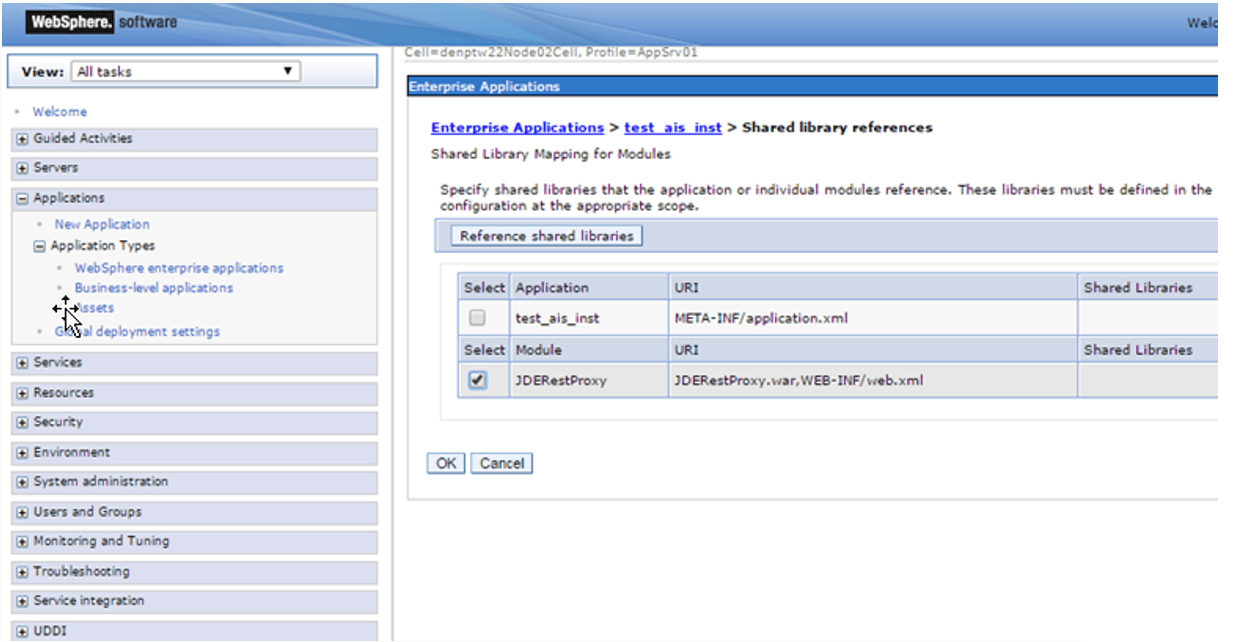The image size is (1258, 642).
Task: Open the View All tasks dropdown
Action: click(x=187, y=72)
